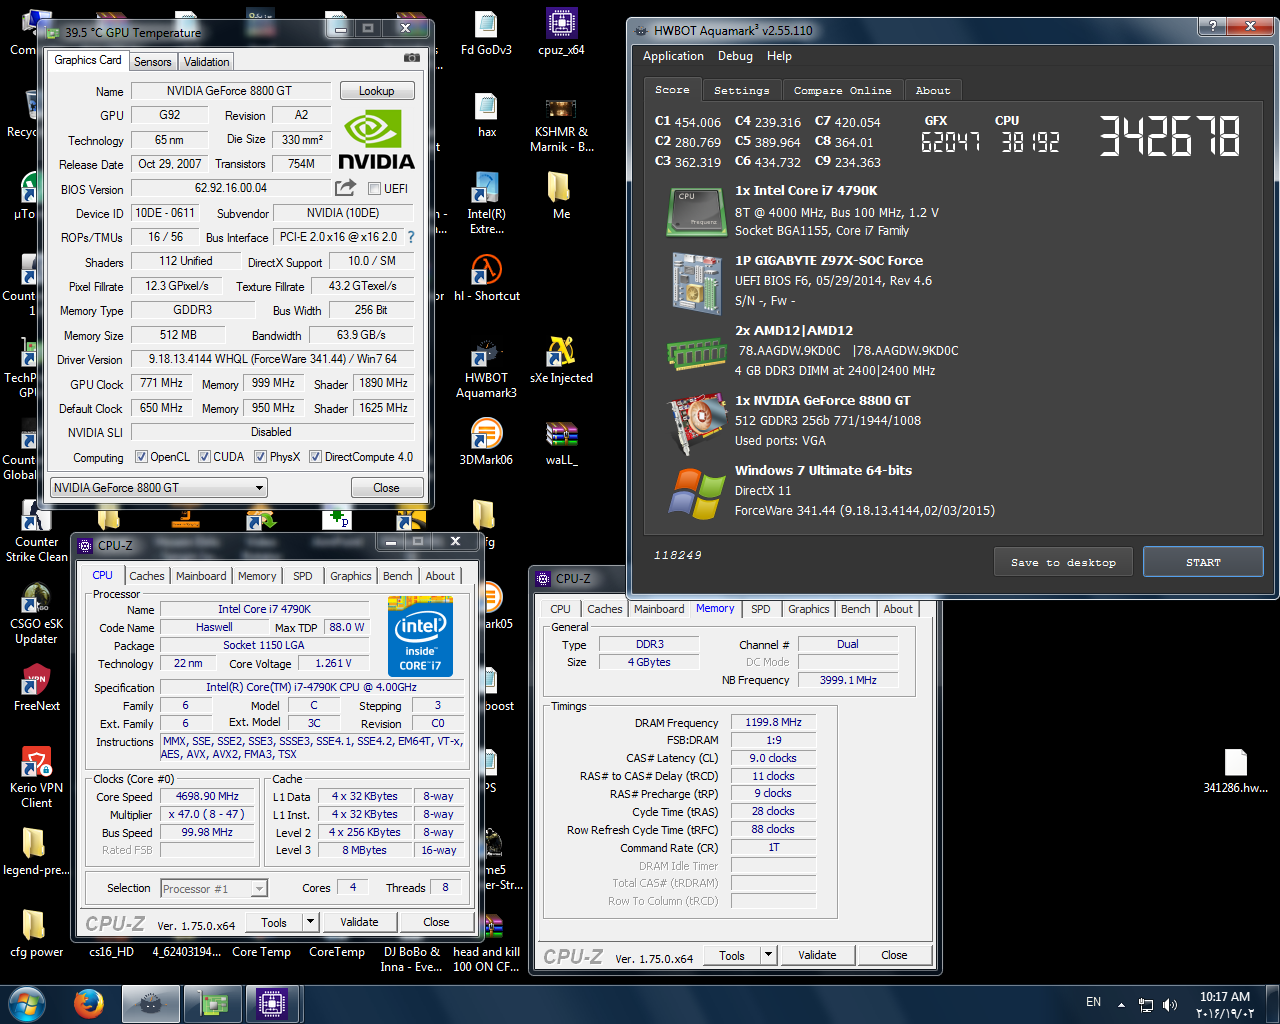The width and height of the screenshot is (1280, 1024).
Task: Click the DRAM Frequency value 1199.8 MHz
Action: [x=773, y=722]
